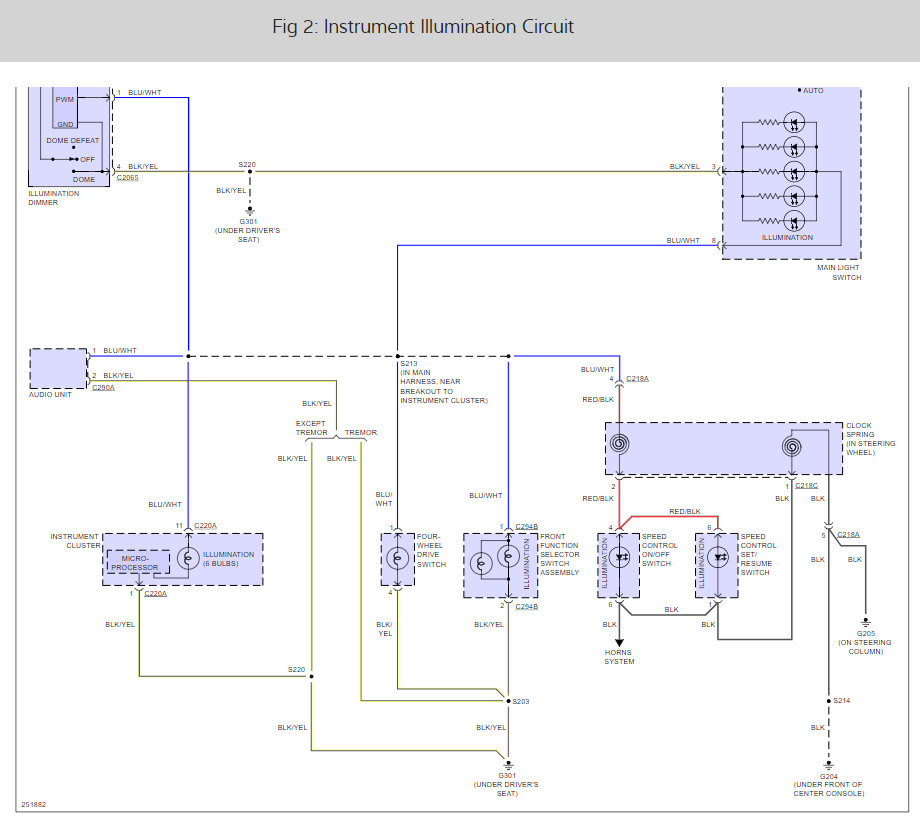Viewport: 920px width, 821px height.
Task: Click the S213 splice dot
Action: click(397, 356)
